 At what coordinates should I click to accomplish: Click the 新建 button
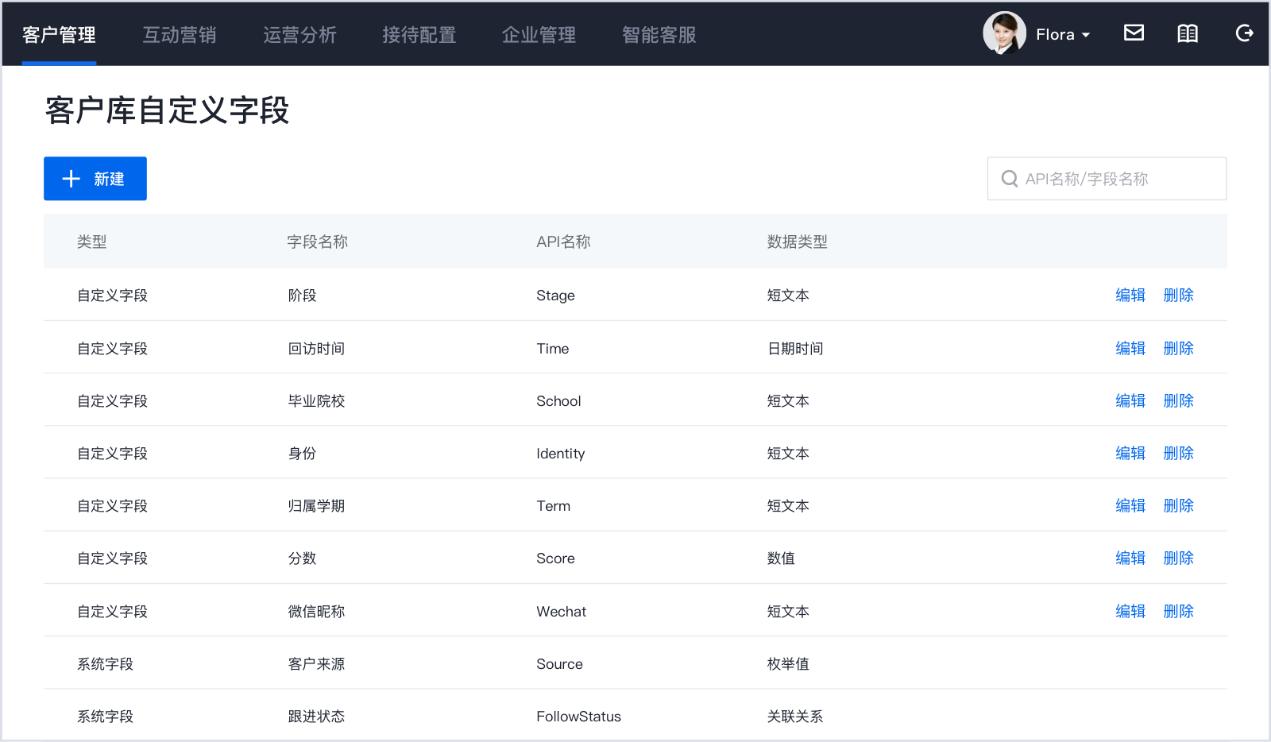(95, 179)
